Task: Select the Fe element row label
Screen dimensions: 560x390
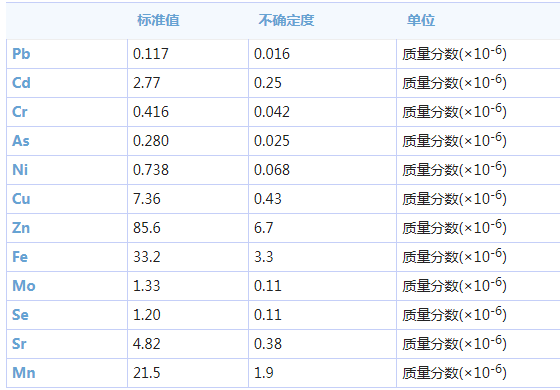Action: pos(20,257)
